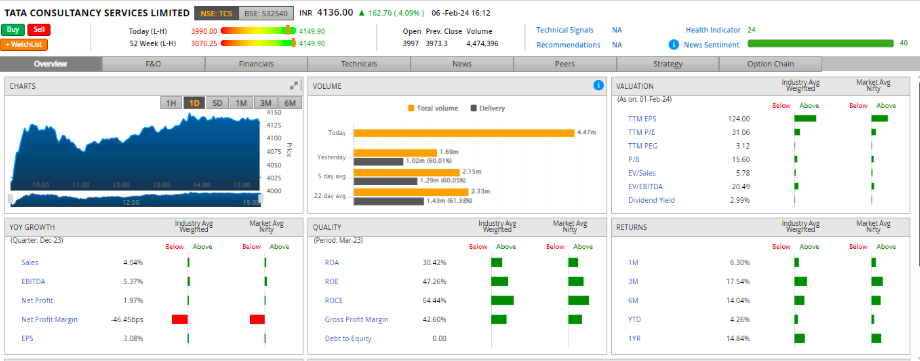Click the EPS growth link
Image resolution: width=920 pixels, height=361 pixels.
pos(27,339)
